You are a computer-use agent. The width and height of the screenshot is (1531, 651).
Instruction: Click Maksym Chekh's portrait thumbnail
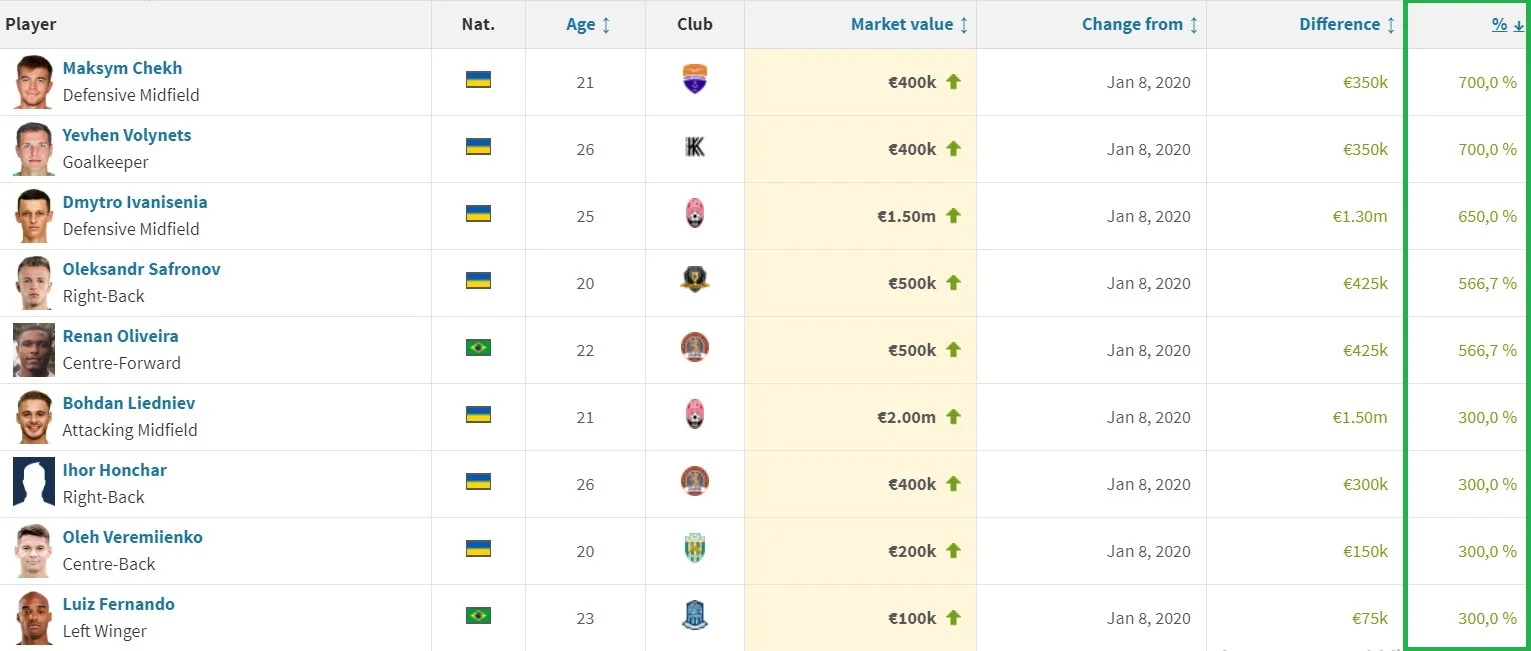[34, 82]
